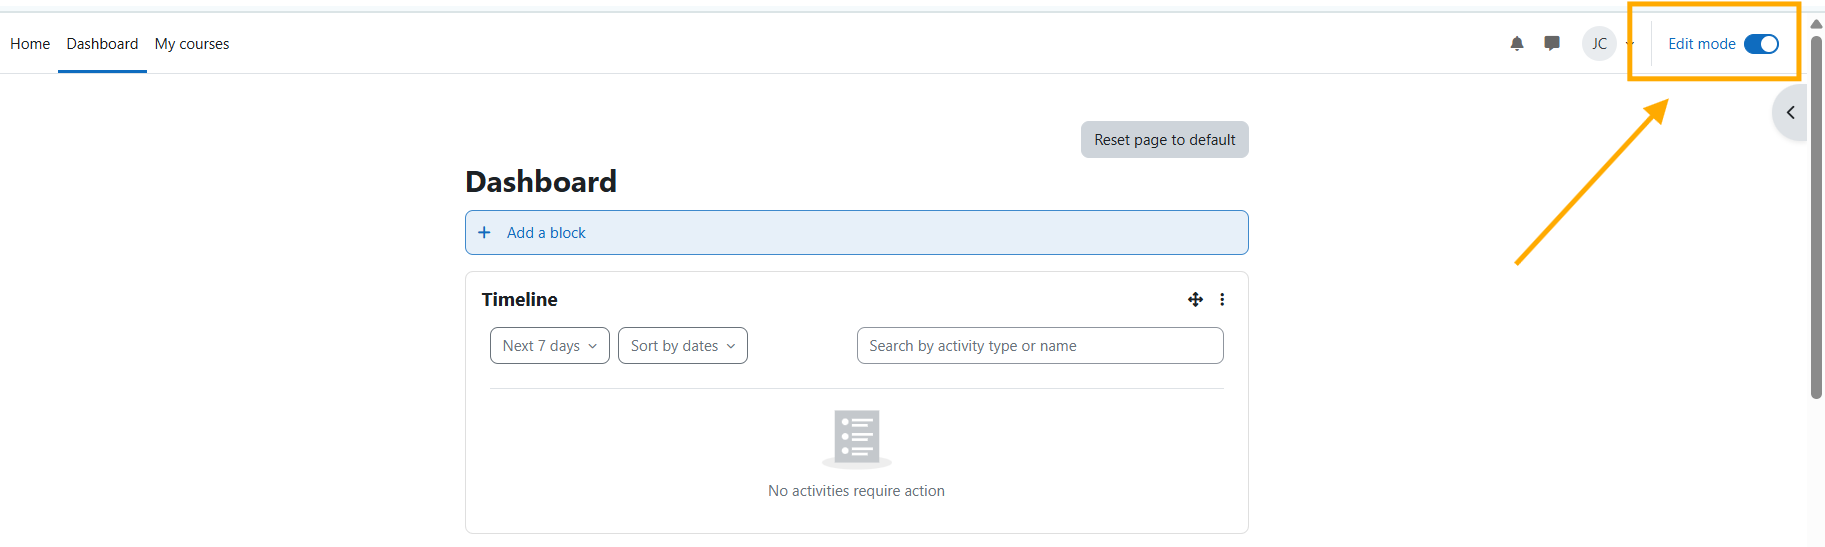Click the JC user avatar
Image resolution: width=1825 pixels, height=547 pixels.
pyautogui.click(x=1598, y=44)
